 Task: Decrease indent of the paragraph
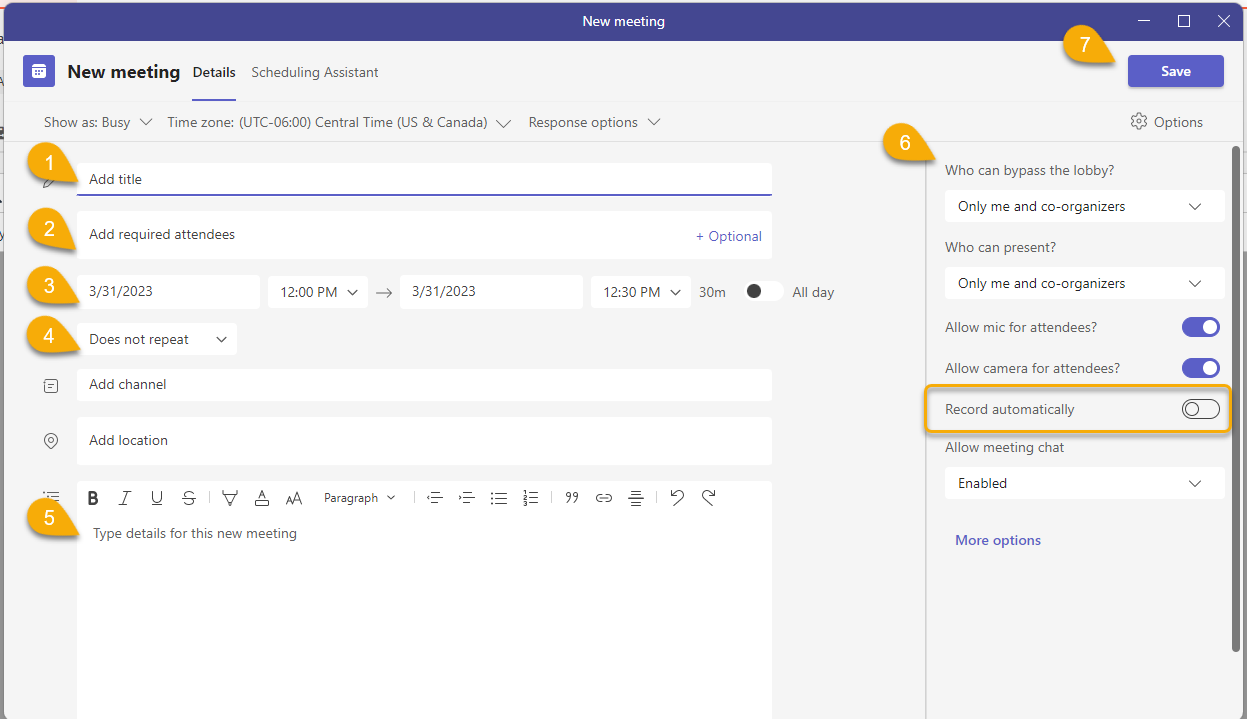coord(434,498)
